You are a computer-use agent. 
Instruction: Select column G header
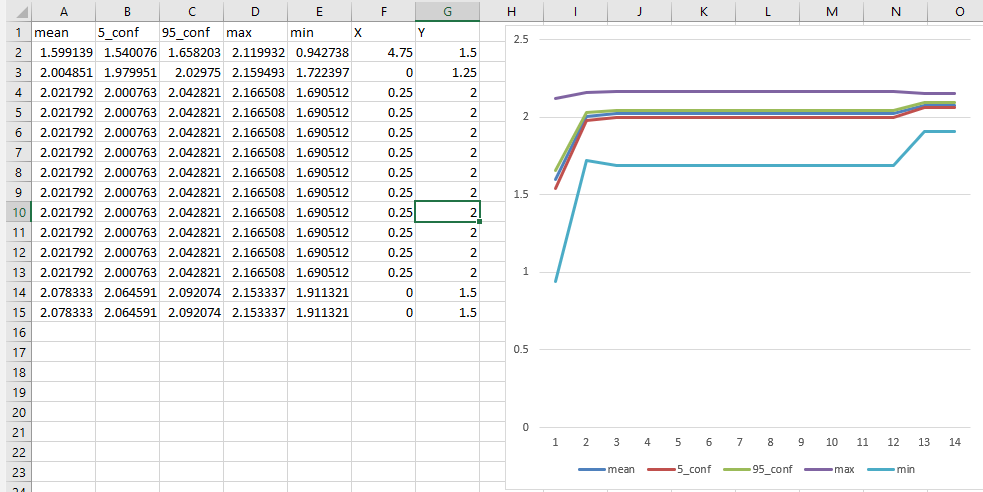tap(448, 11)
